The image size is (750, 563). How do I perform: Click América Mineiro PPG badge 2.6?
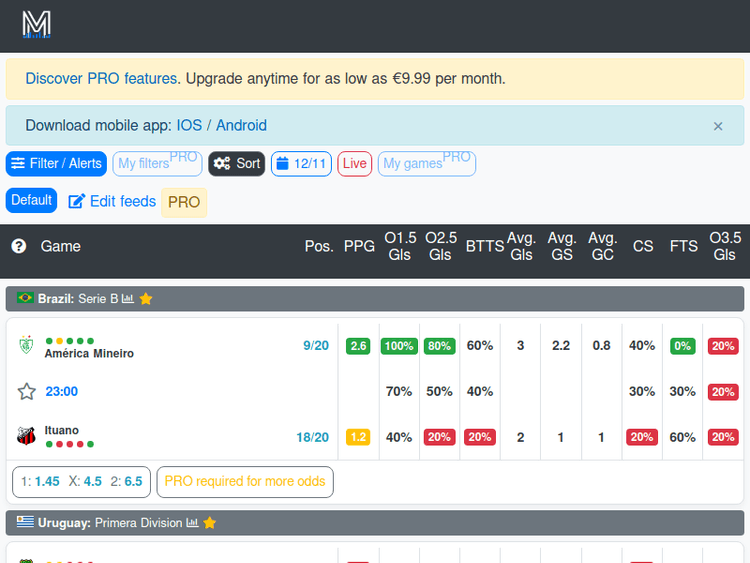click(x=358, y=346)
